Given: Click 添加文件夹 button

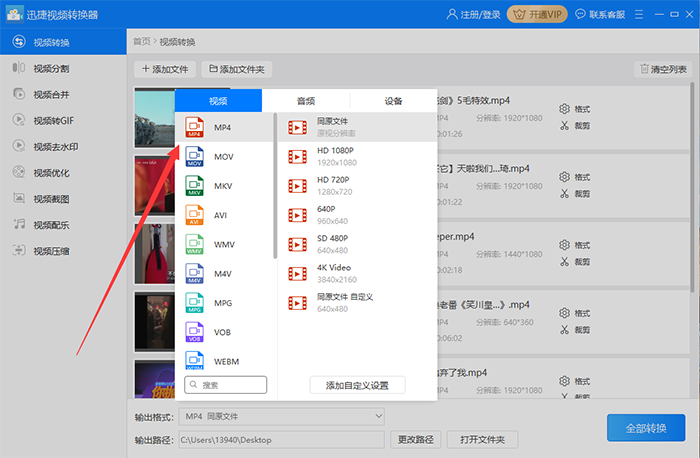Looking at the screenshot, I should (237, 69).
